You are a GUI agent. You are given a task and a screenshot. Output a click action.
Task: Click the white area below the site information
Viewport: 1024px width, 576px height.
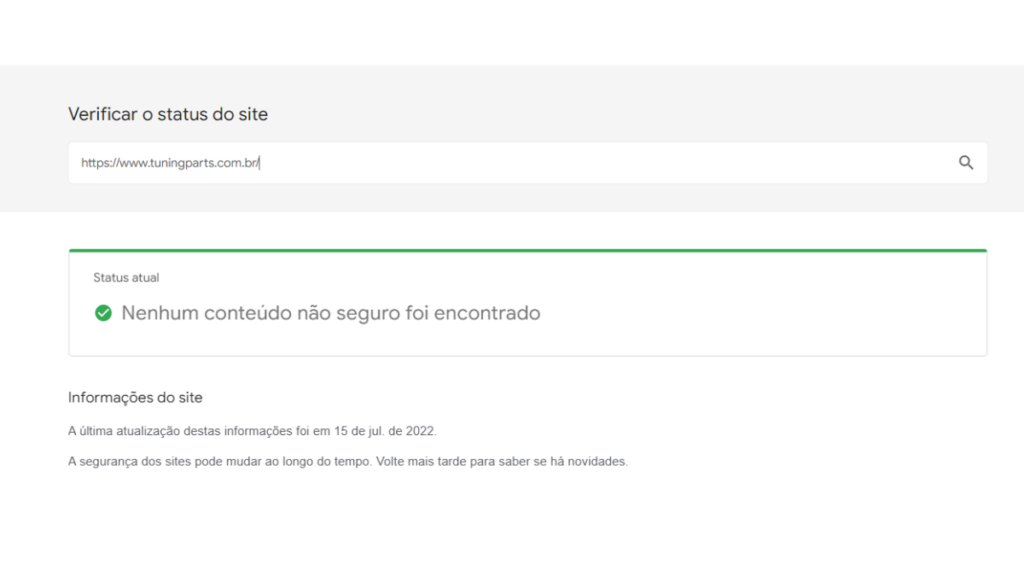512,520
